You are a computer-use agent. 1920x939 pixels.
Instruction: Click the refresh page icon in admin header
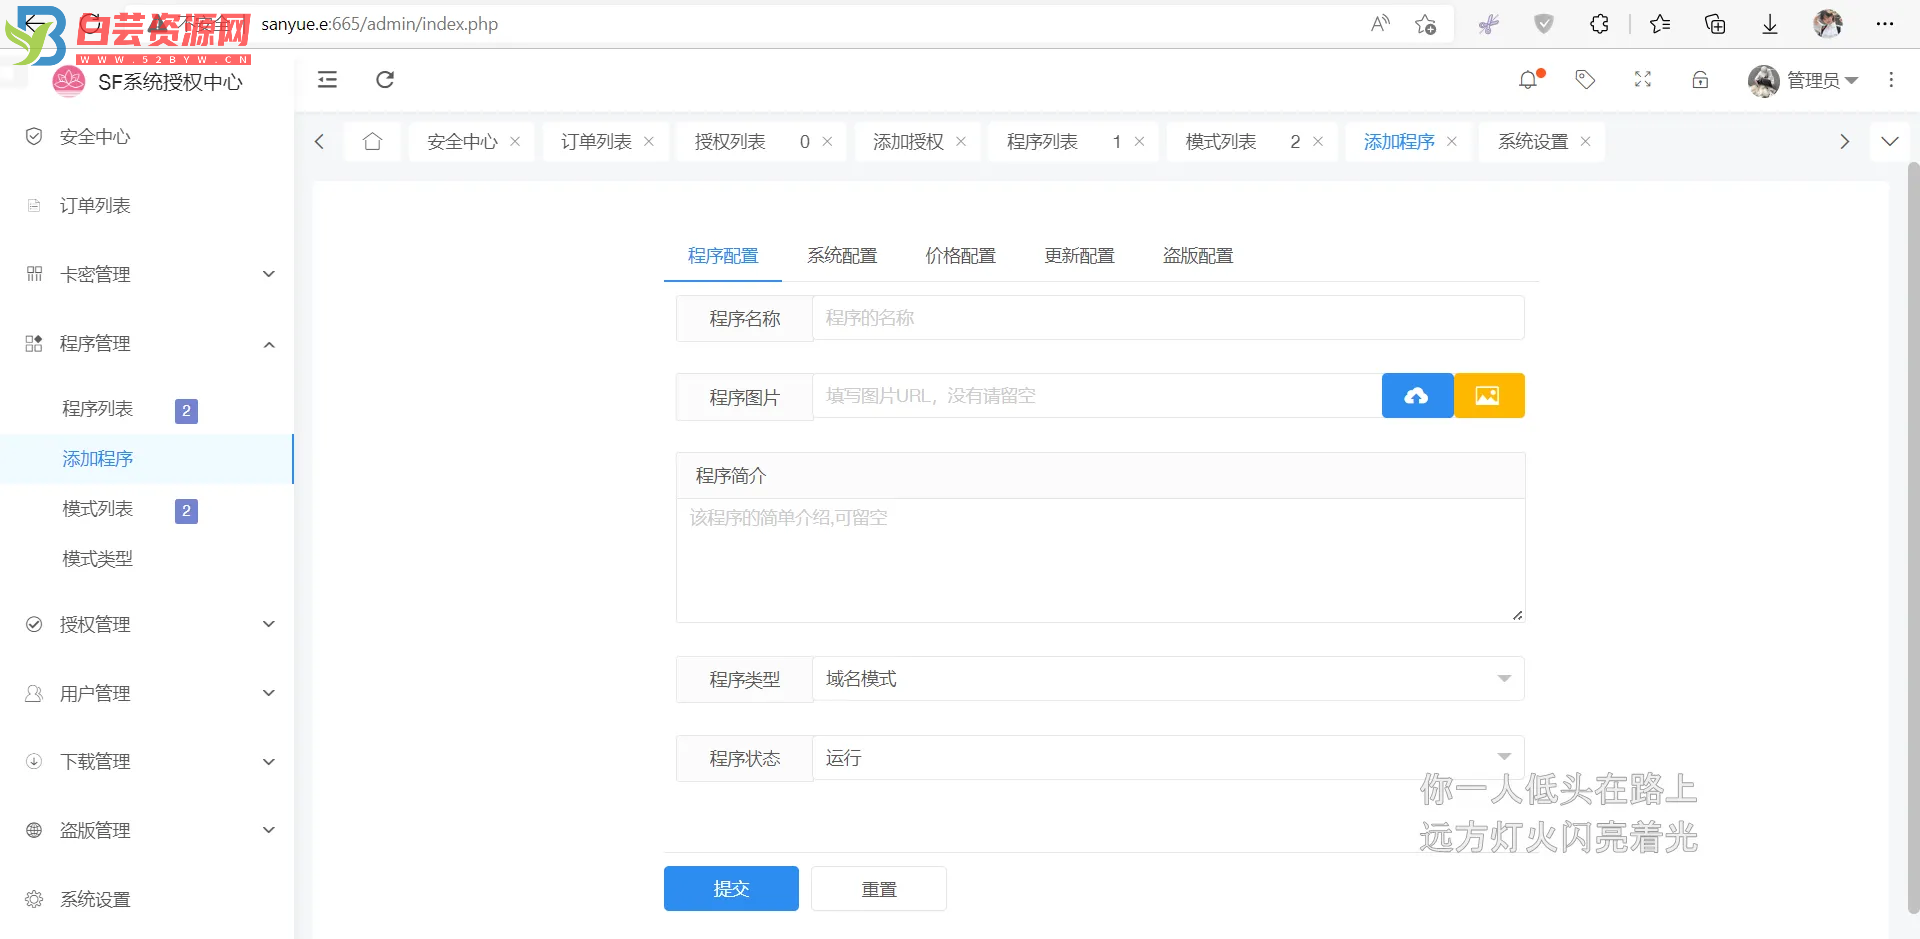coord(385,80)
